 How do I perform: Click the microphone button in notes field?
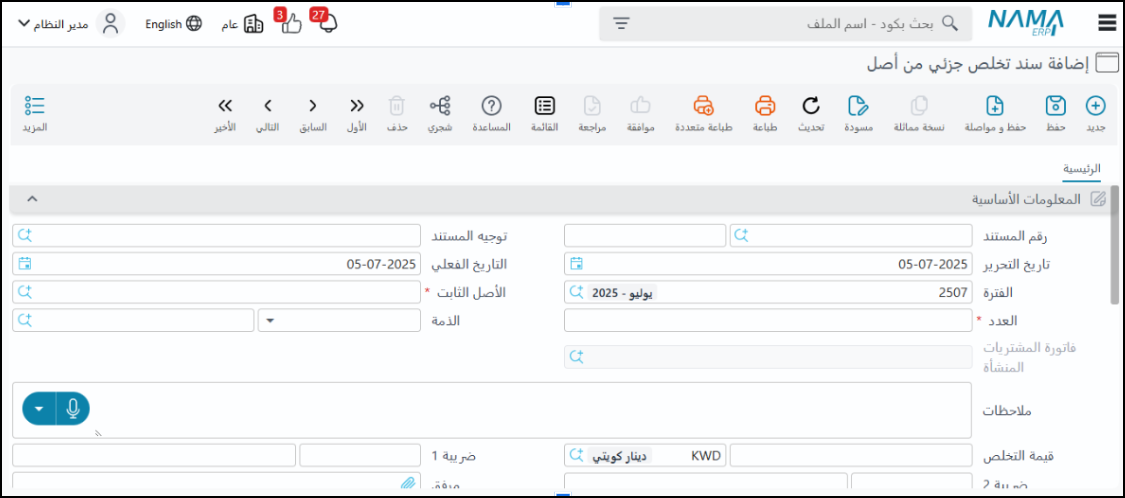coord(72,408)
